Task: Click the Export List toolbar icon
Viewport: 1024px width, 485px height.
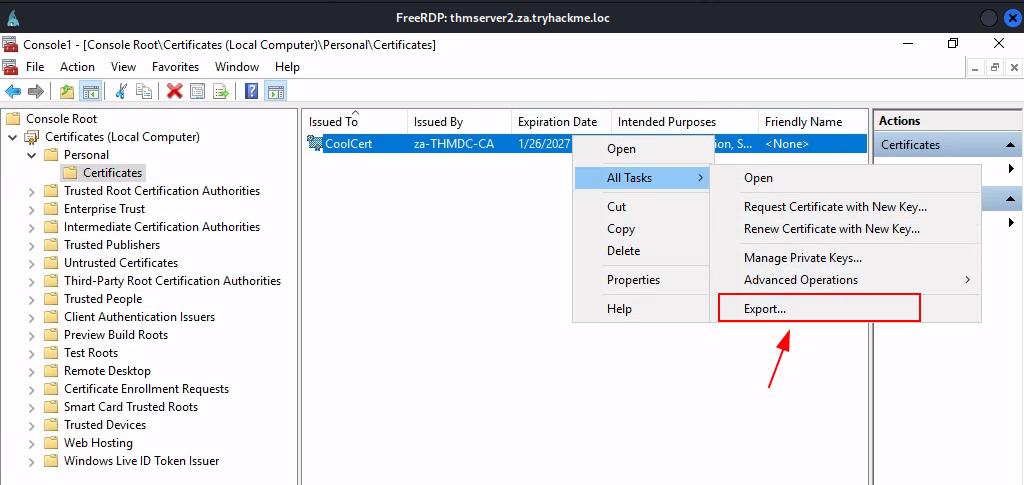Action: click(x=221, y=91)
